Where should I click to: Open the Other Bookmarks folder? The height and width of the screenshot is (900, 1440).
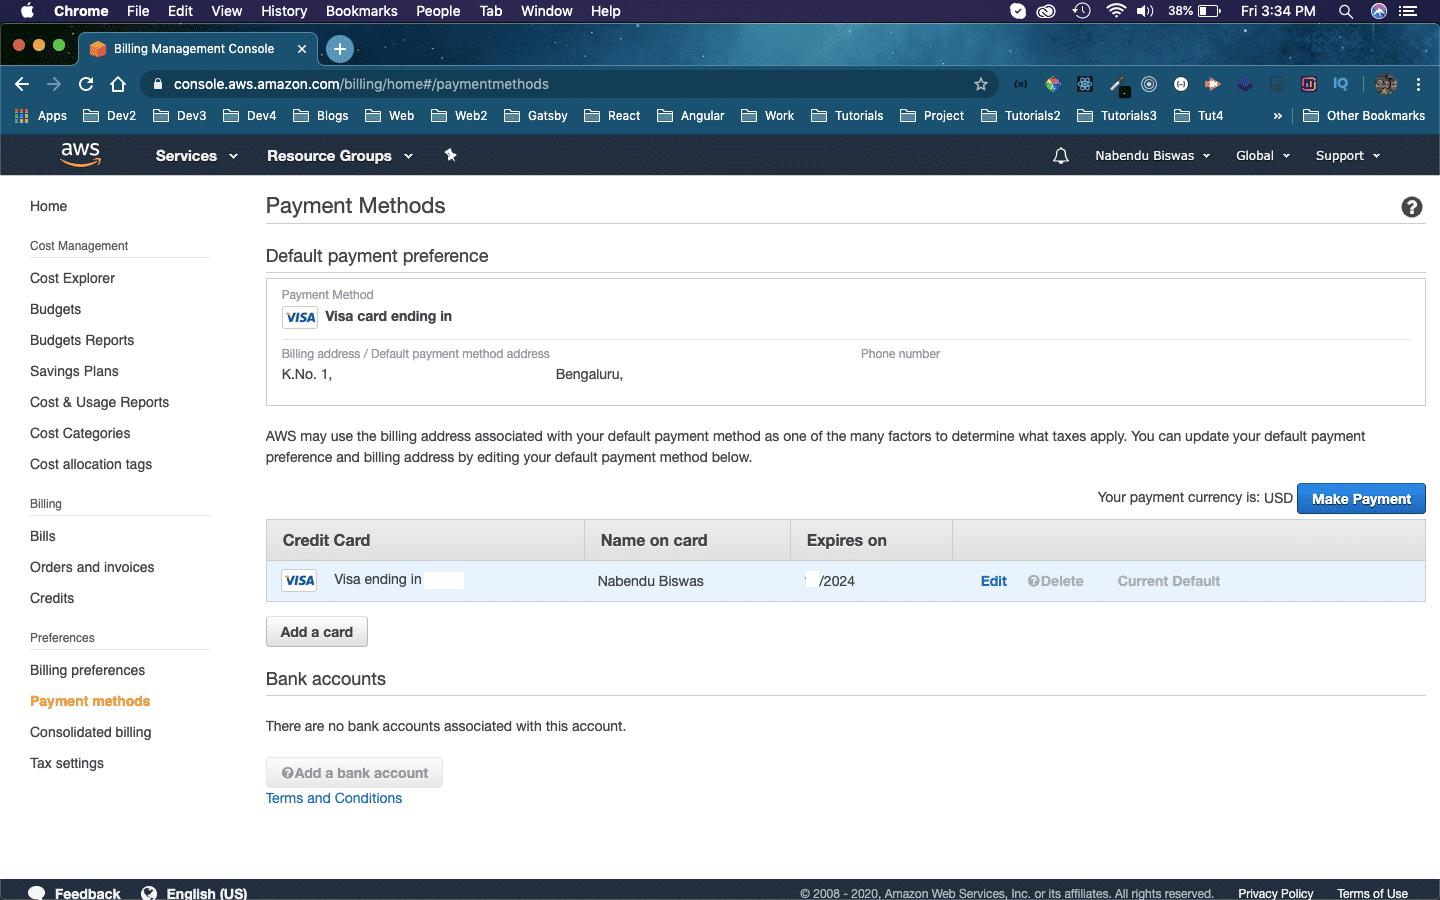(x=1364, y=116)
